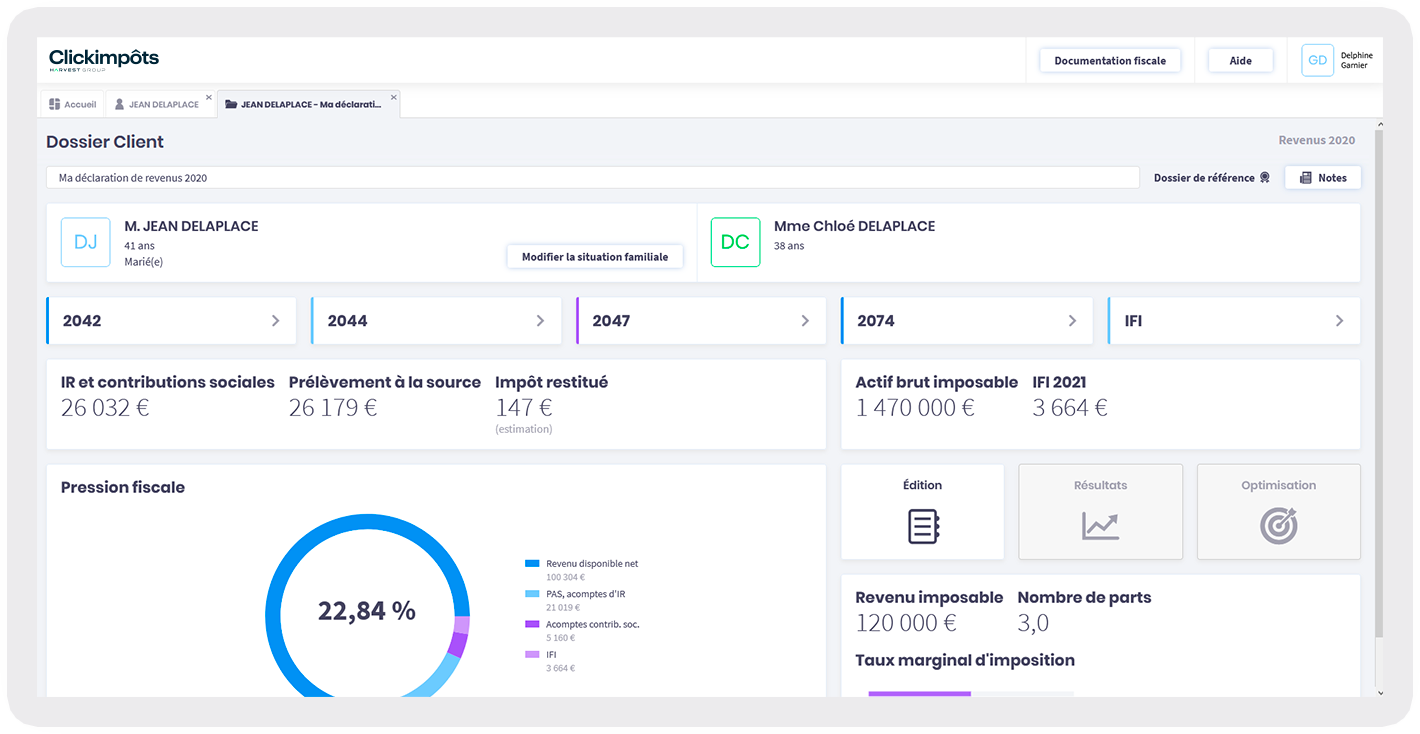
Task: Close the Ma déclaration tab
Action: (x=394, y=98)
